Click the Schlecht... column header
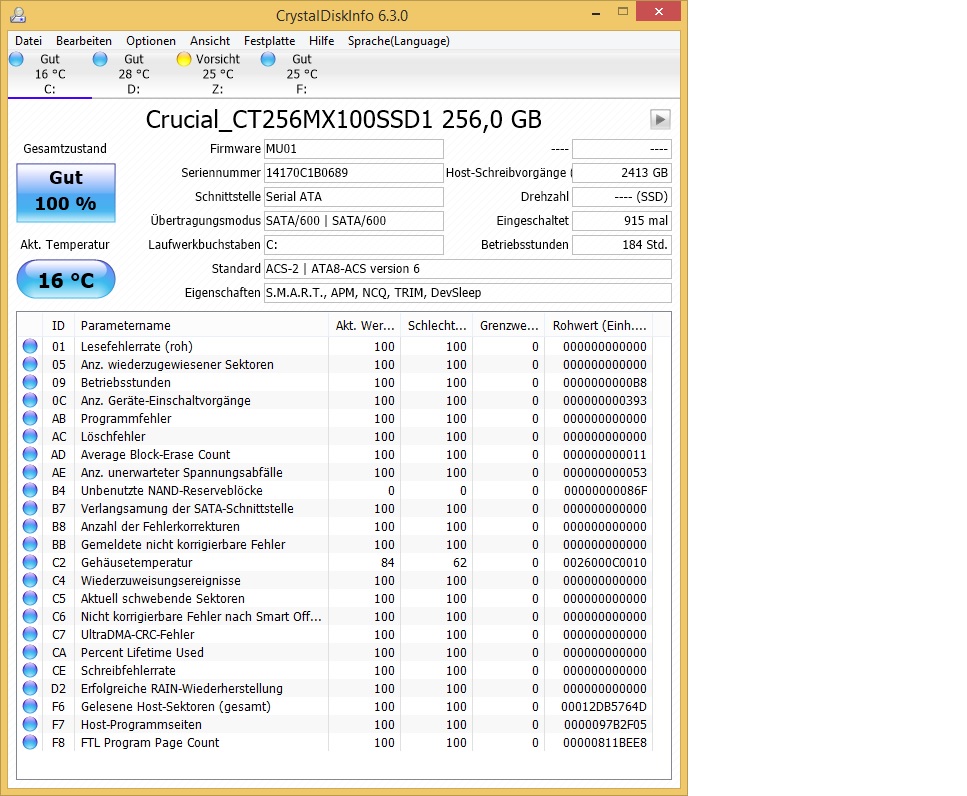The height and width of the screenshot is (796, 967). pos(437,326)
